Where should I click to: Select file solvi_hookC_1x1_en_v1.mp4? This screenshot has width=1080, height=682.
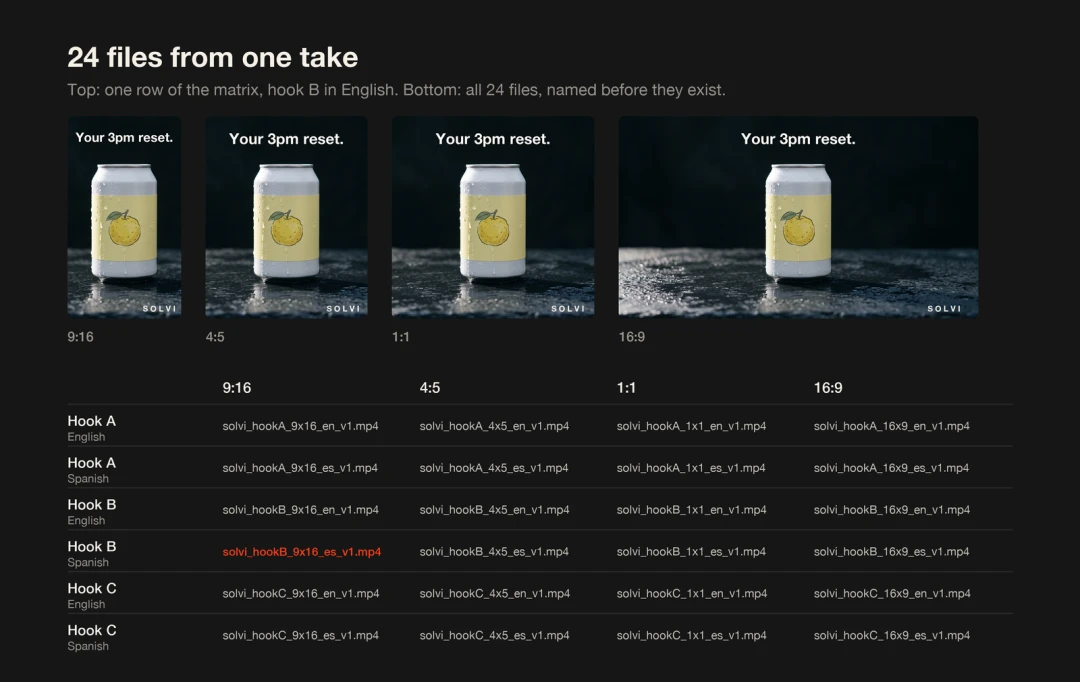click(x=692, y=594)
